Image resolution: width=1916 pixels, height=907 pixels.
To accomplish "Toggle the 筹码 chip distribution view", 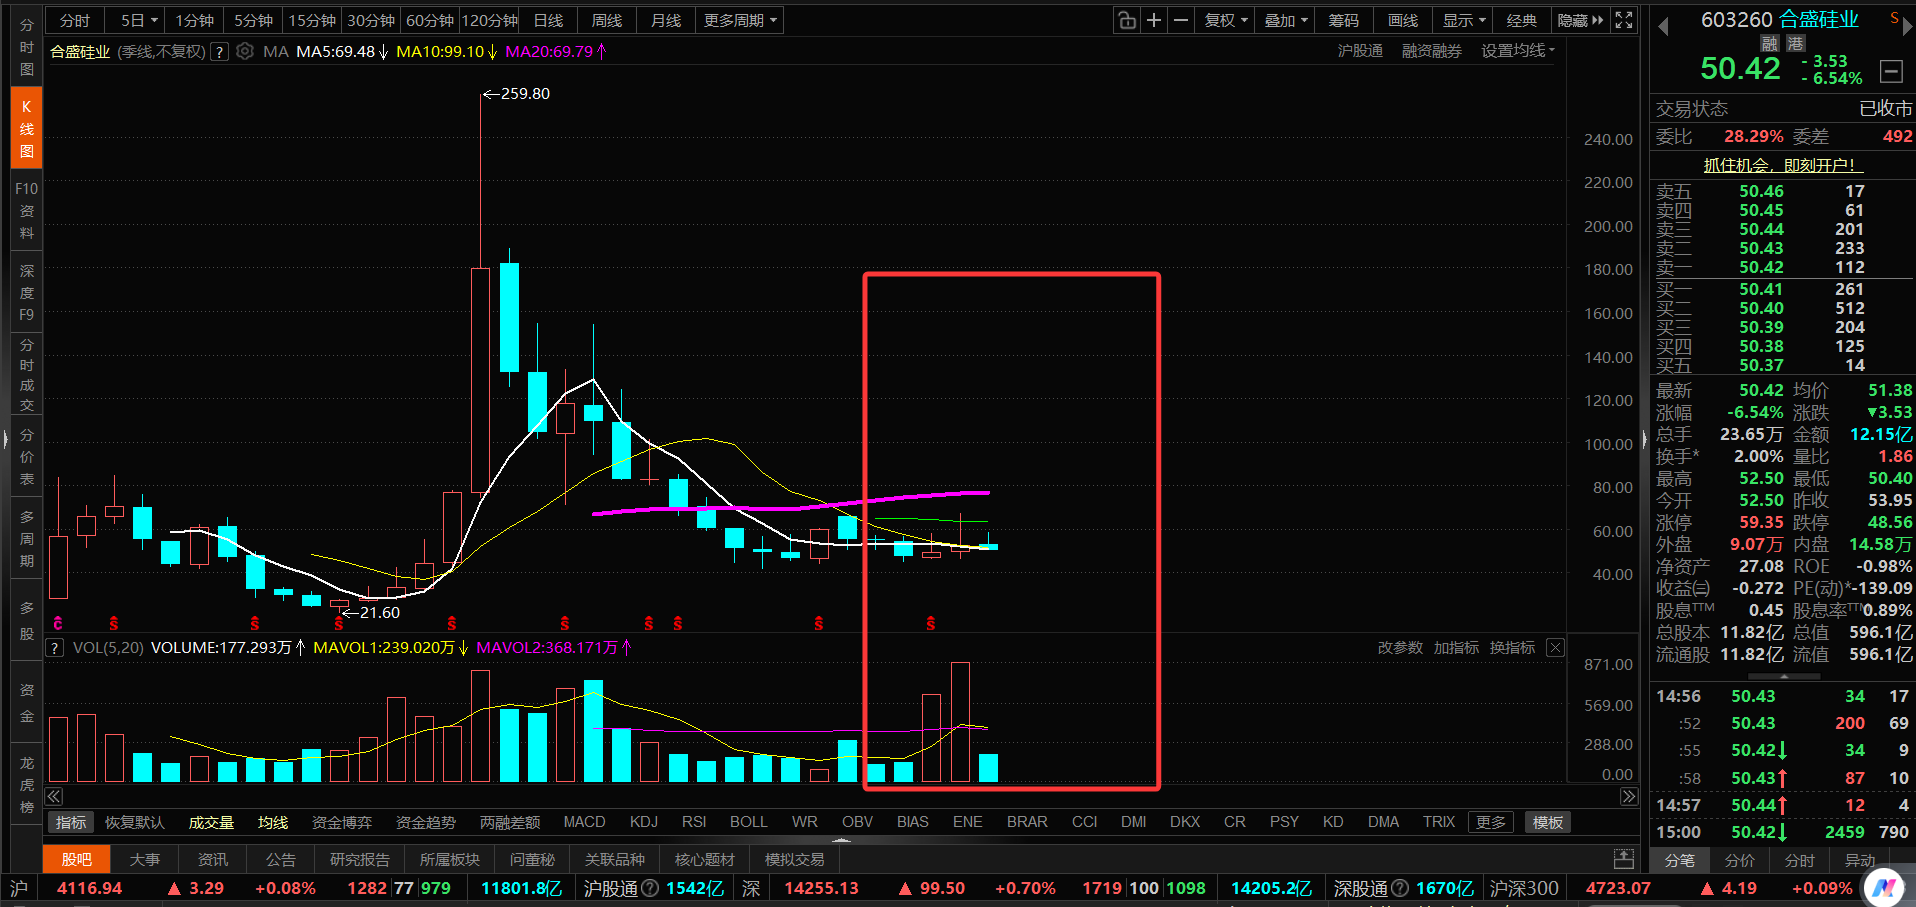I will pos(1343,20).
